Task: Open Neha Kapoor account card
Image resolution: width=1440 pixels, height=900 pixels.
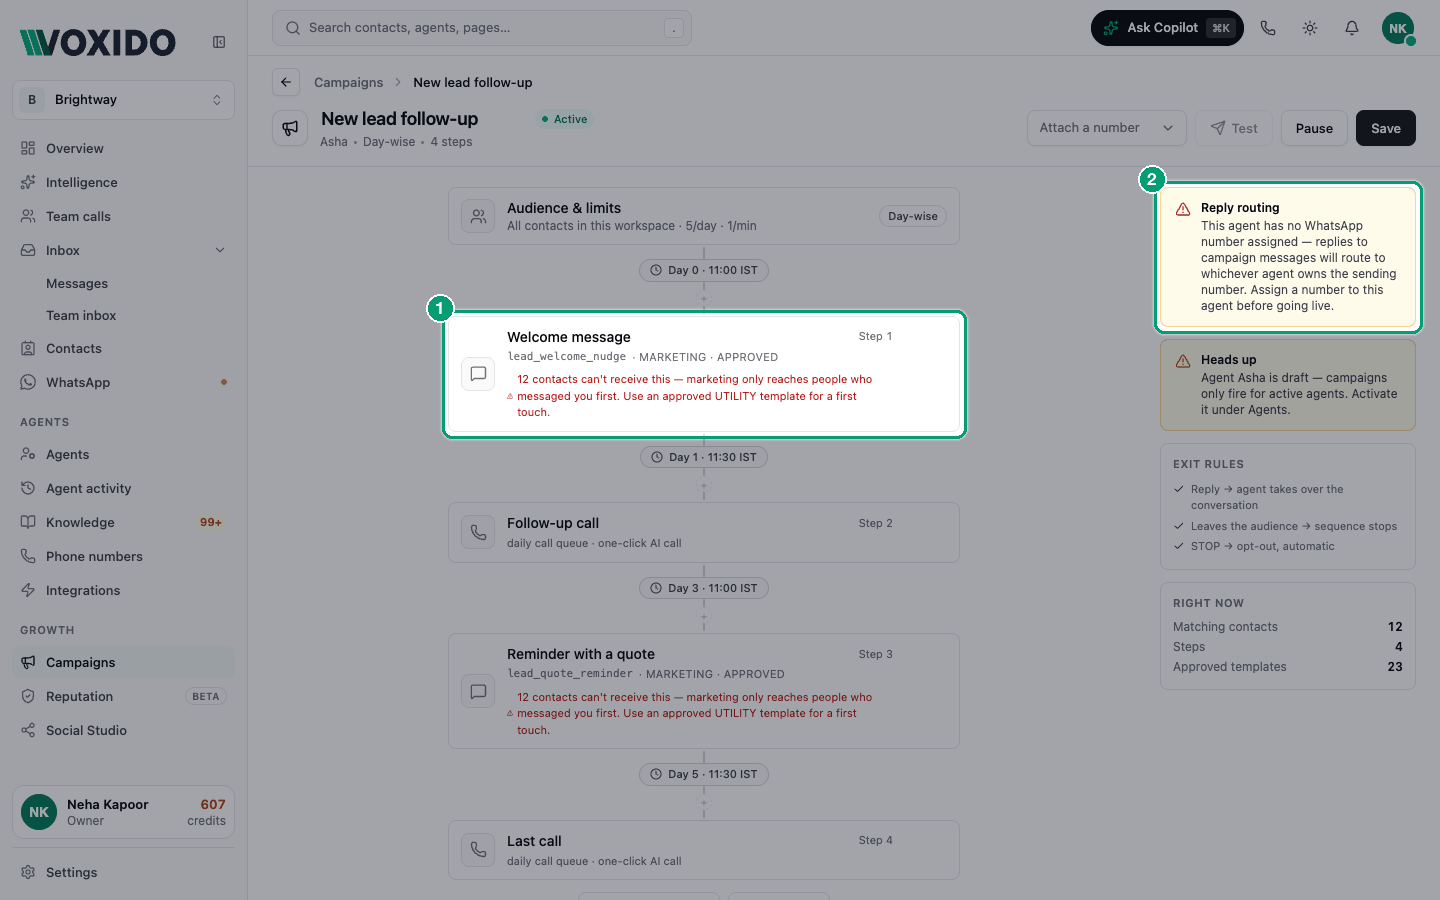Action: pyautogui.click(x=123, y=812)
